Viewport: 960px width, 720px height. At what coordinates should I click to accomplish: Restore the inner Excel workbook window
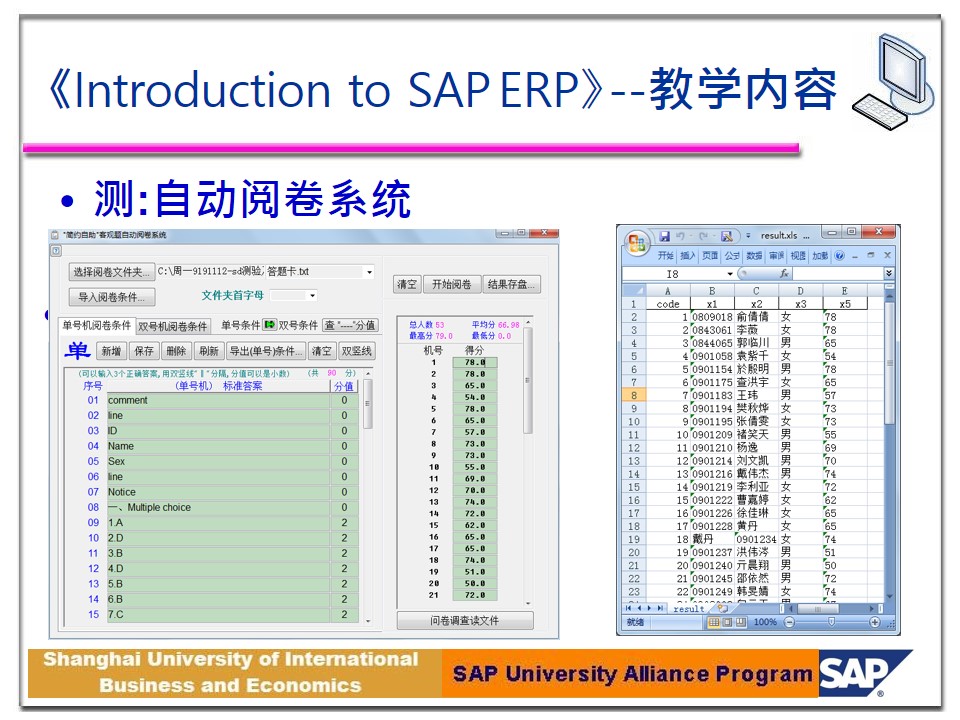(871, 255)
